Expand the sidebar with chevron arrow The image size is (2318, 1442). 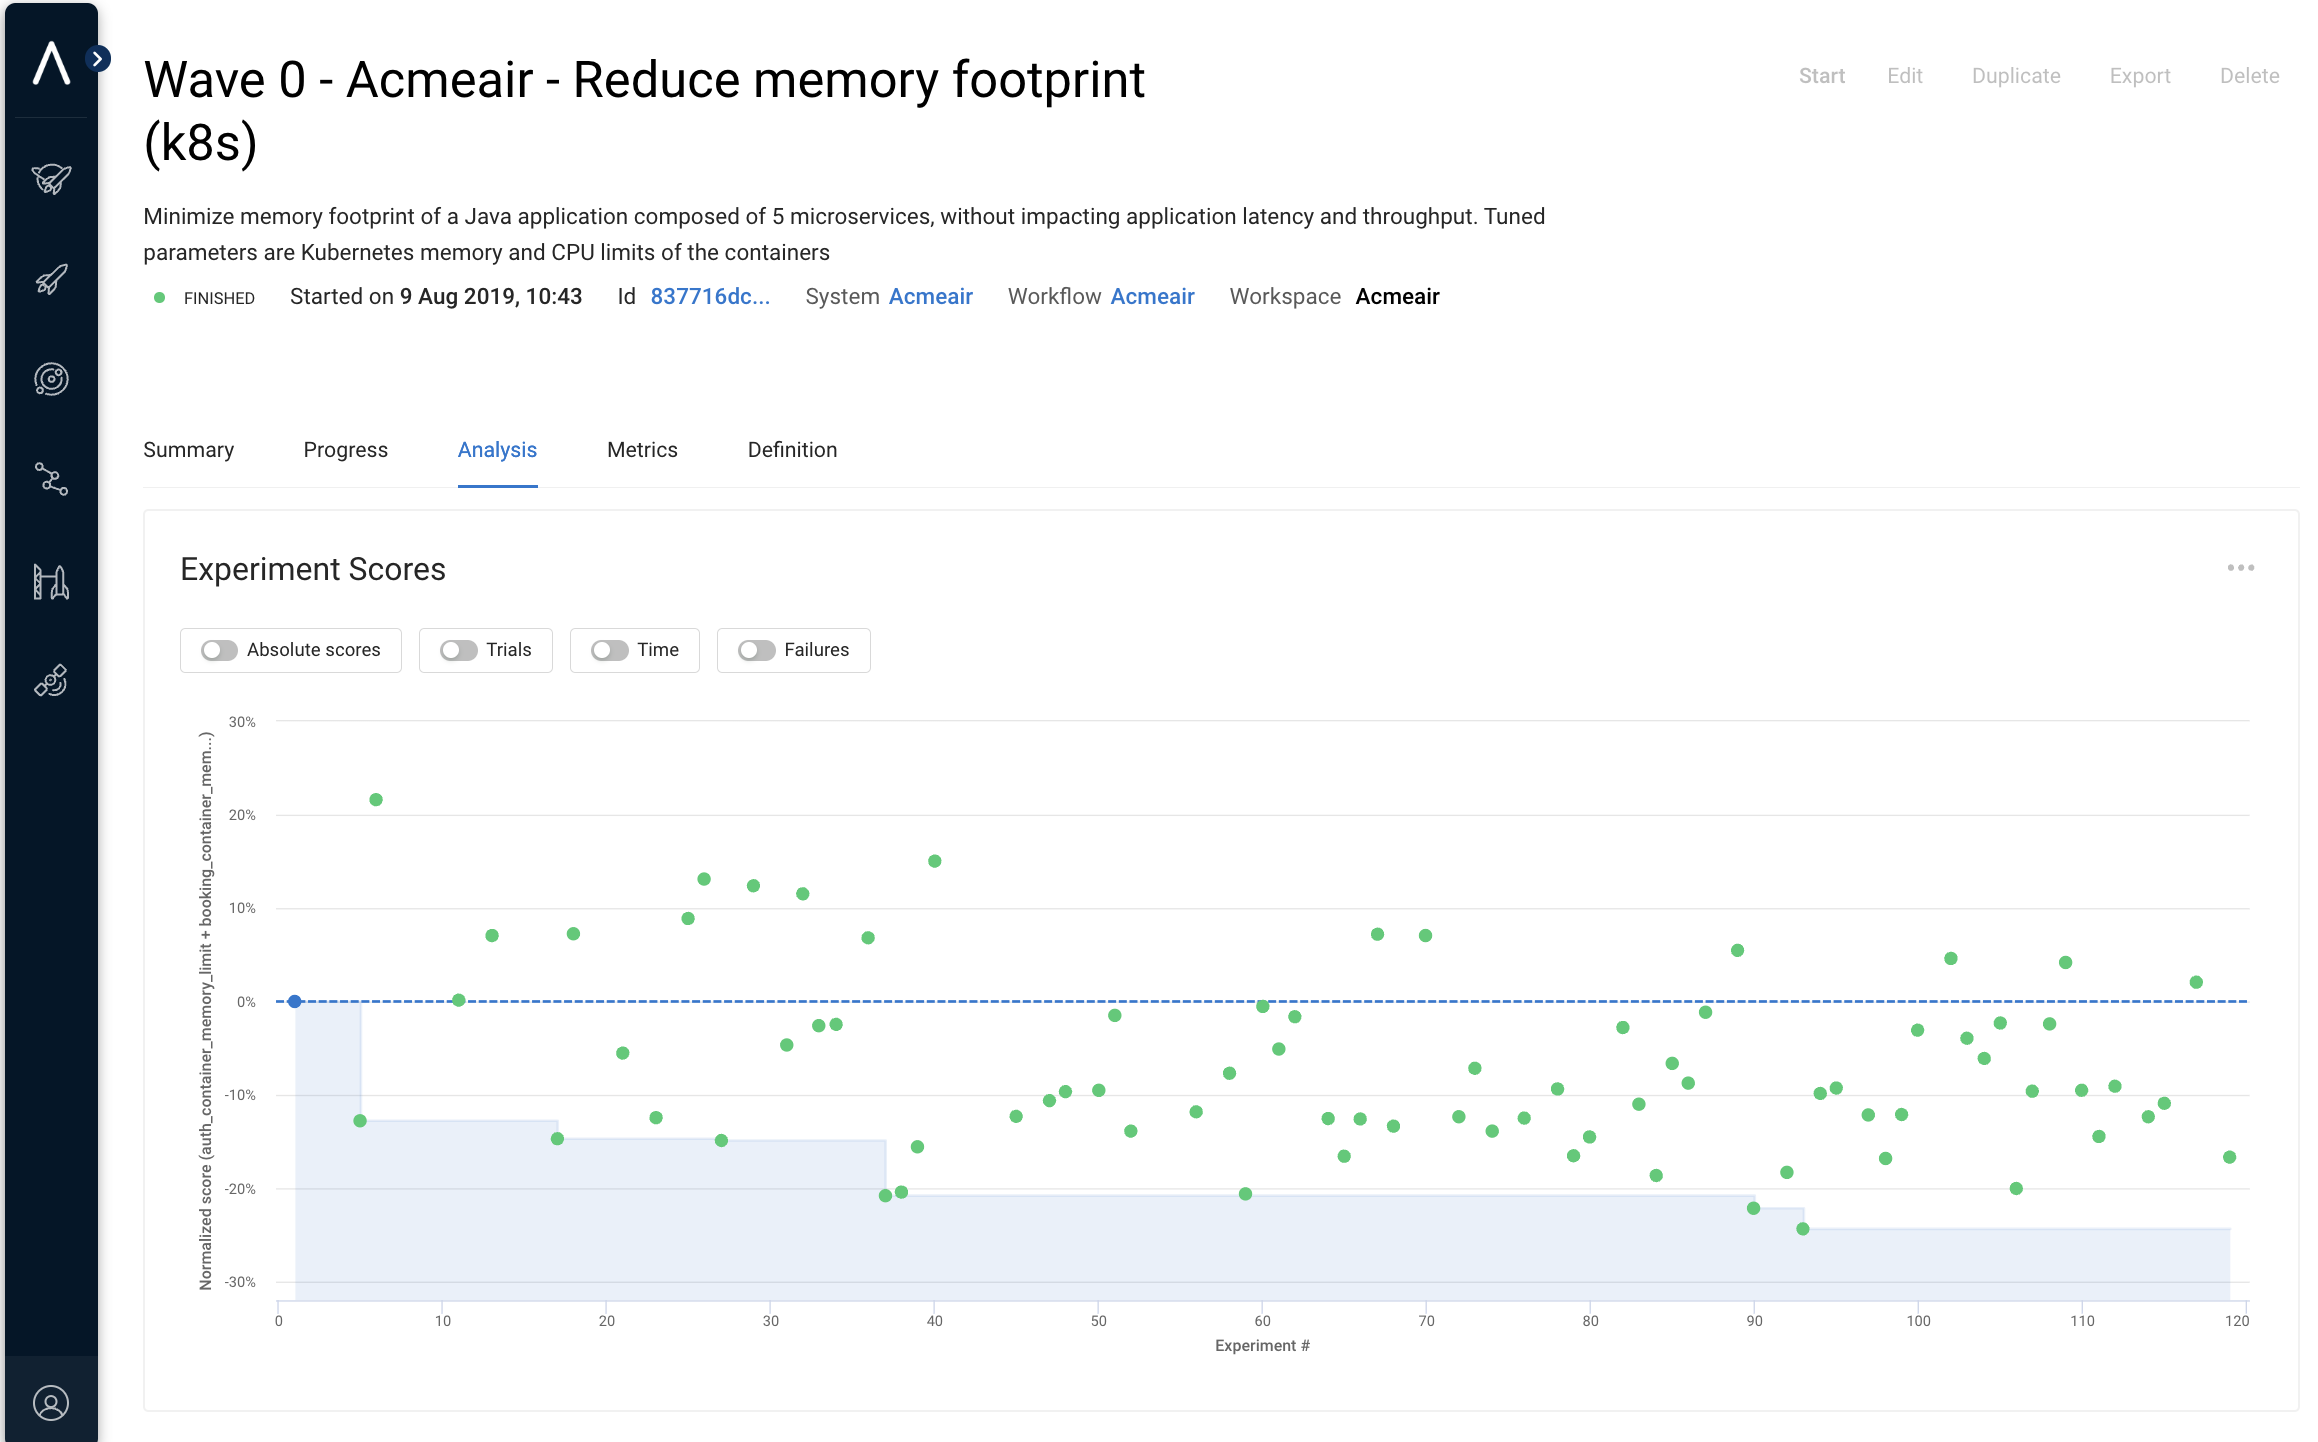tap(97, 59)
